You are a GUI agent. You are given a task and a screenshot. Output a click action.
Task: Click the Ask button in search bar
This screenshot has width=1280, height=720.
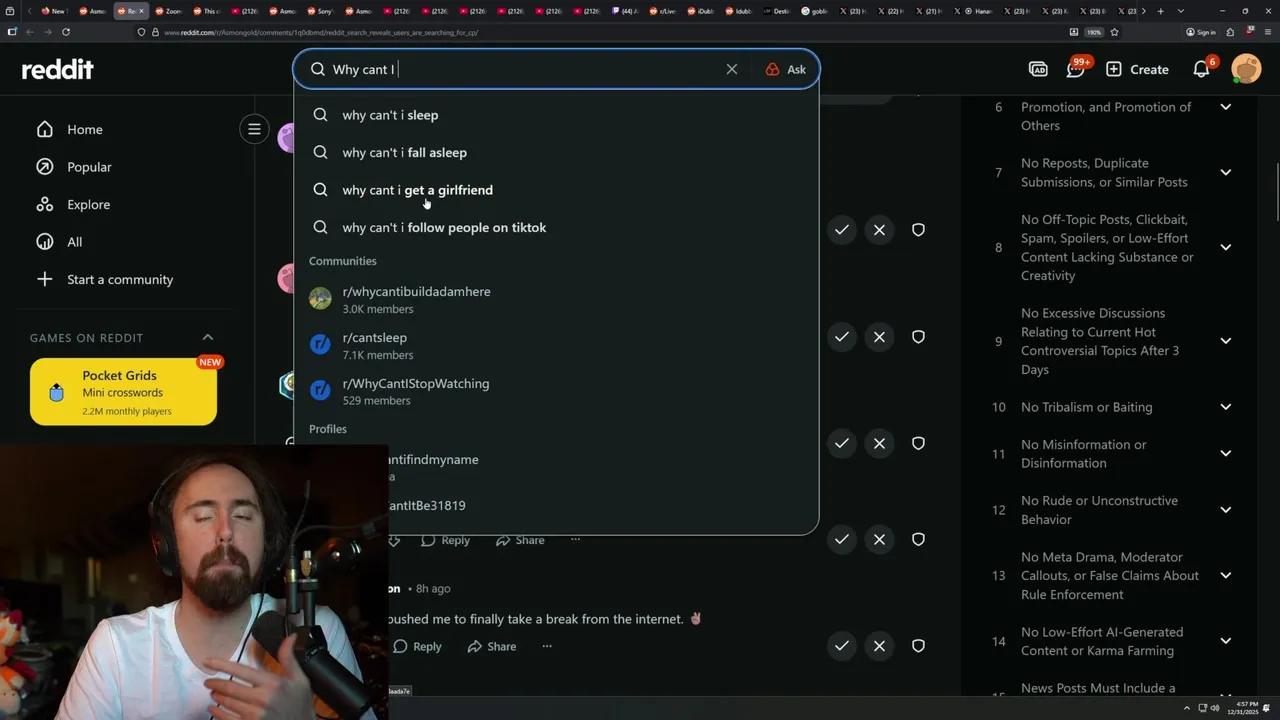tap(785, 69)
